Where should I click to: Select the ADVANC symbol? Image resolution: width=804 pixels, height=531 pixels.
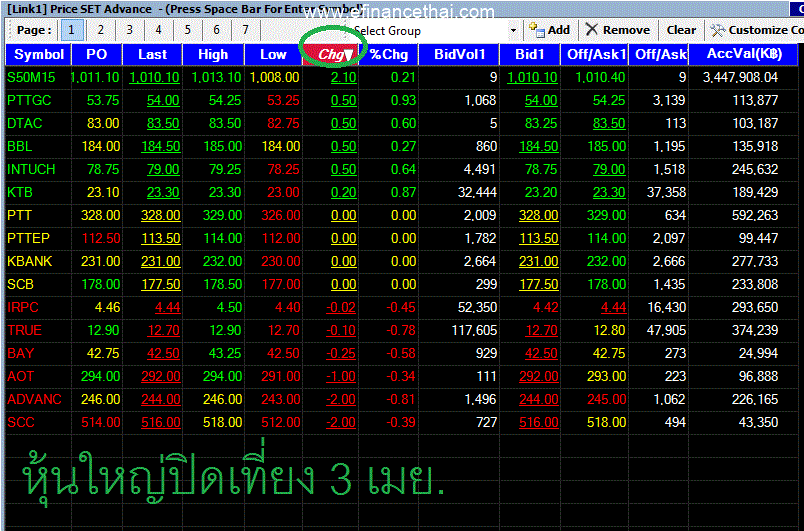coord(34,400)
